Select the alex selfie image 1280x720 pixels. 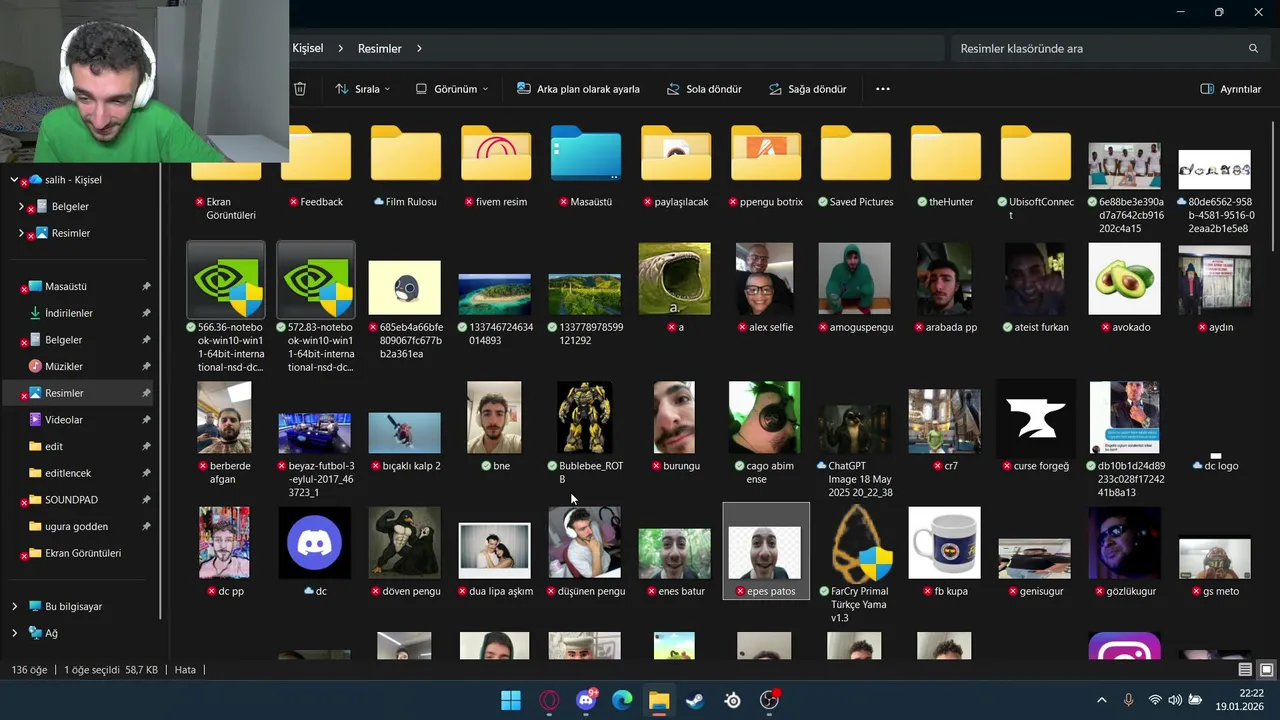click(765, 288)
